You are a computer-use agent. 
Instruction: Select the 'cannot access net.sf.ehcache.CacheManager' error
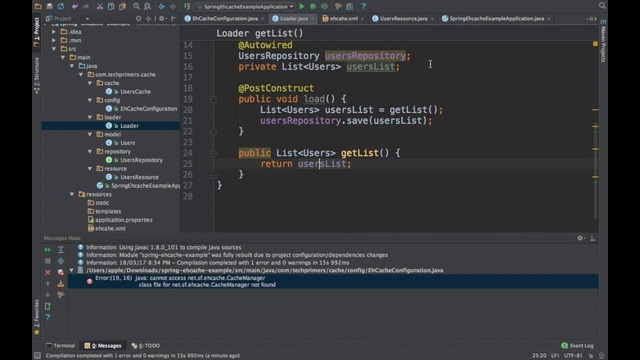click(x=333, y=281)
